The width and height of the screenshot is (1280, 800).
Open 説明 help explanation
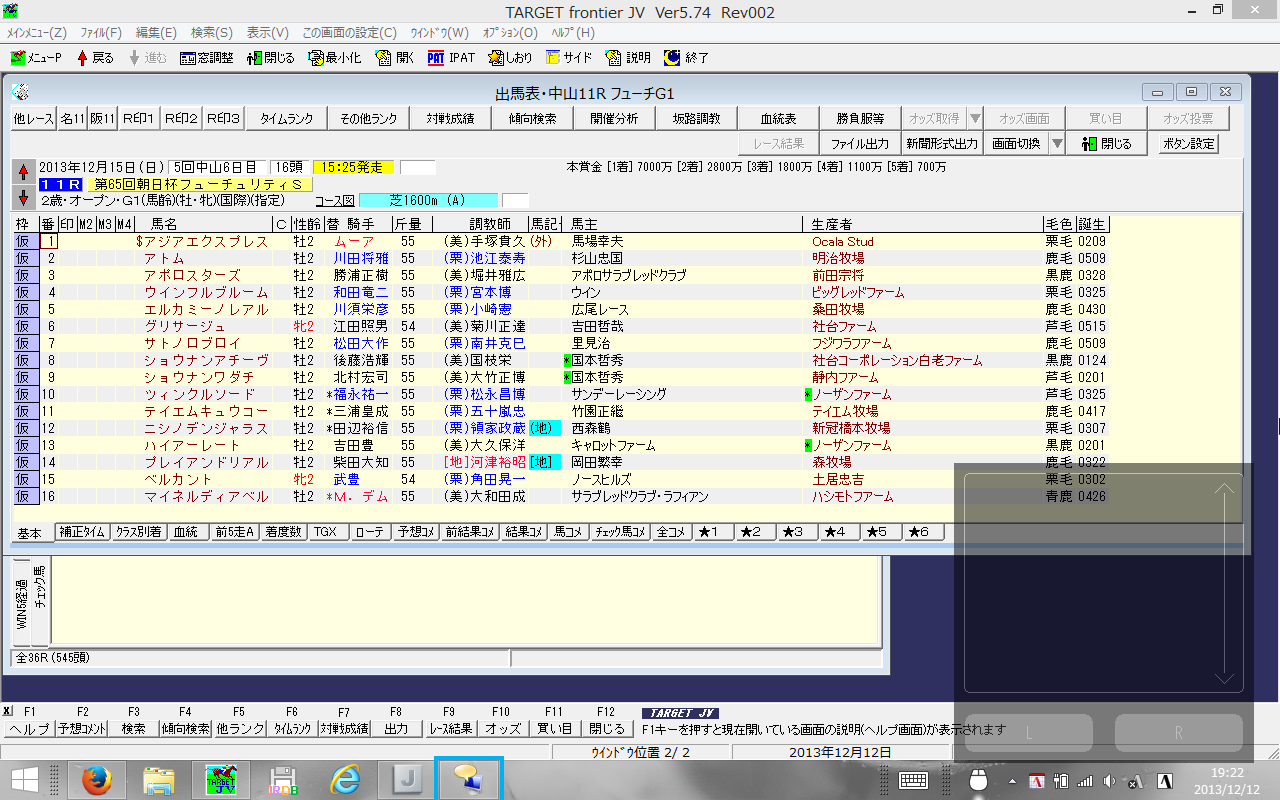[x=628, y=58]
